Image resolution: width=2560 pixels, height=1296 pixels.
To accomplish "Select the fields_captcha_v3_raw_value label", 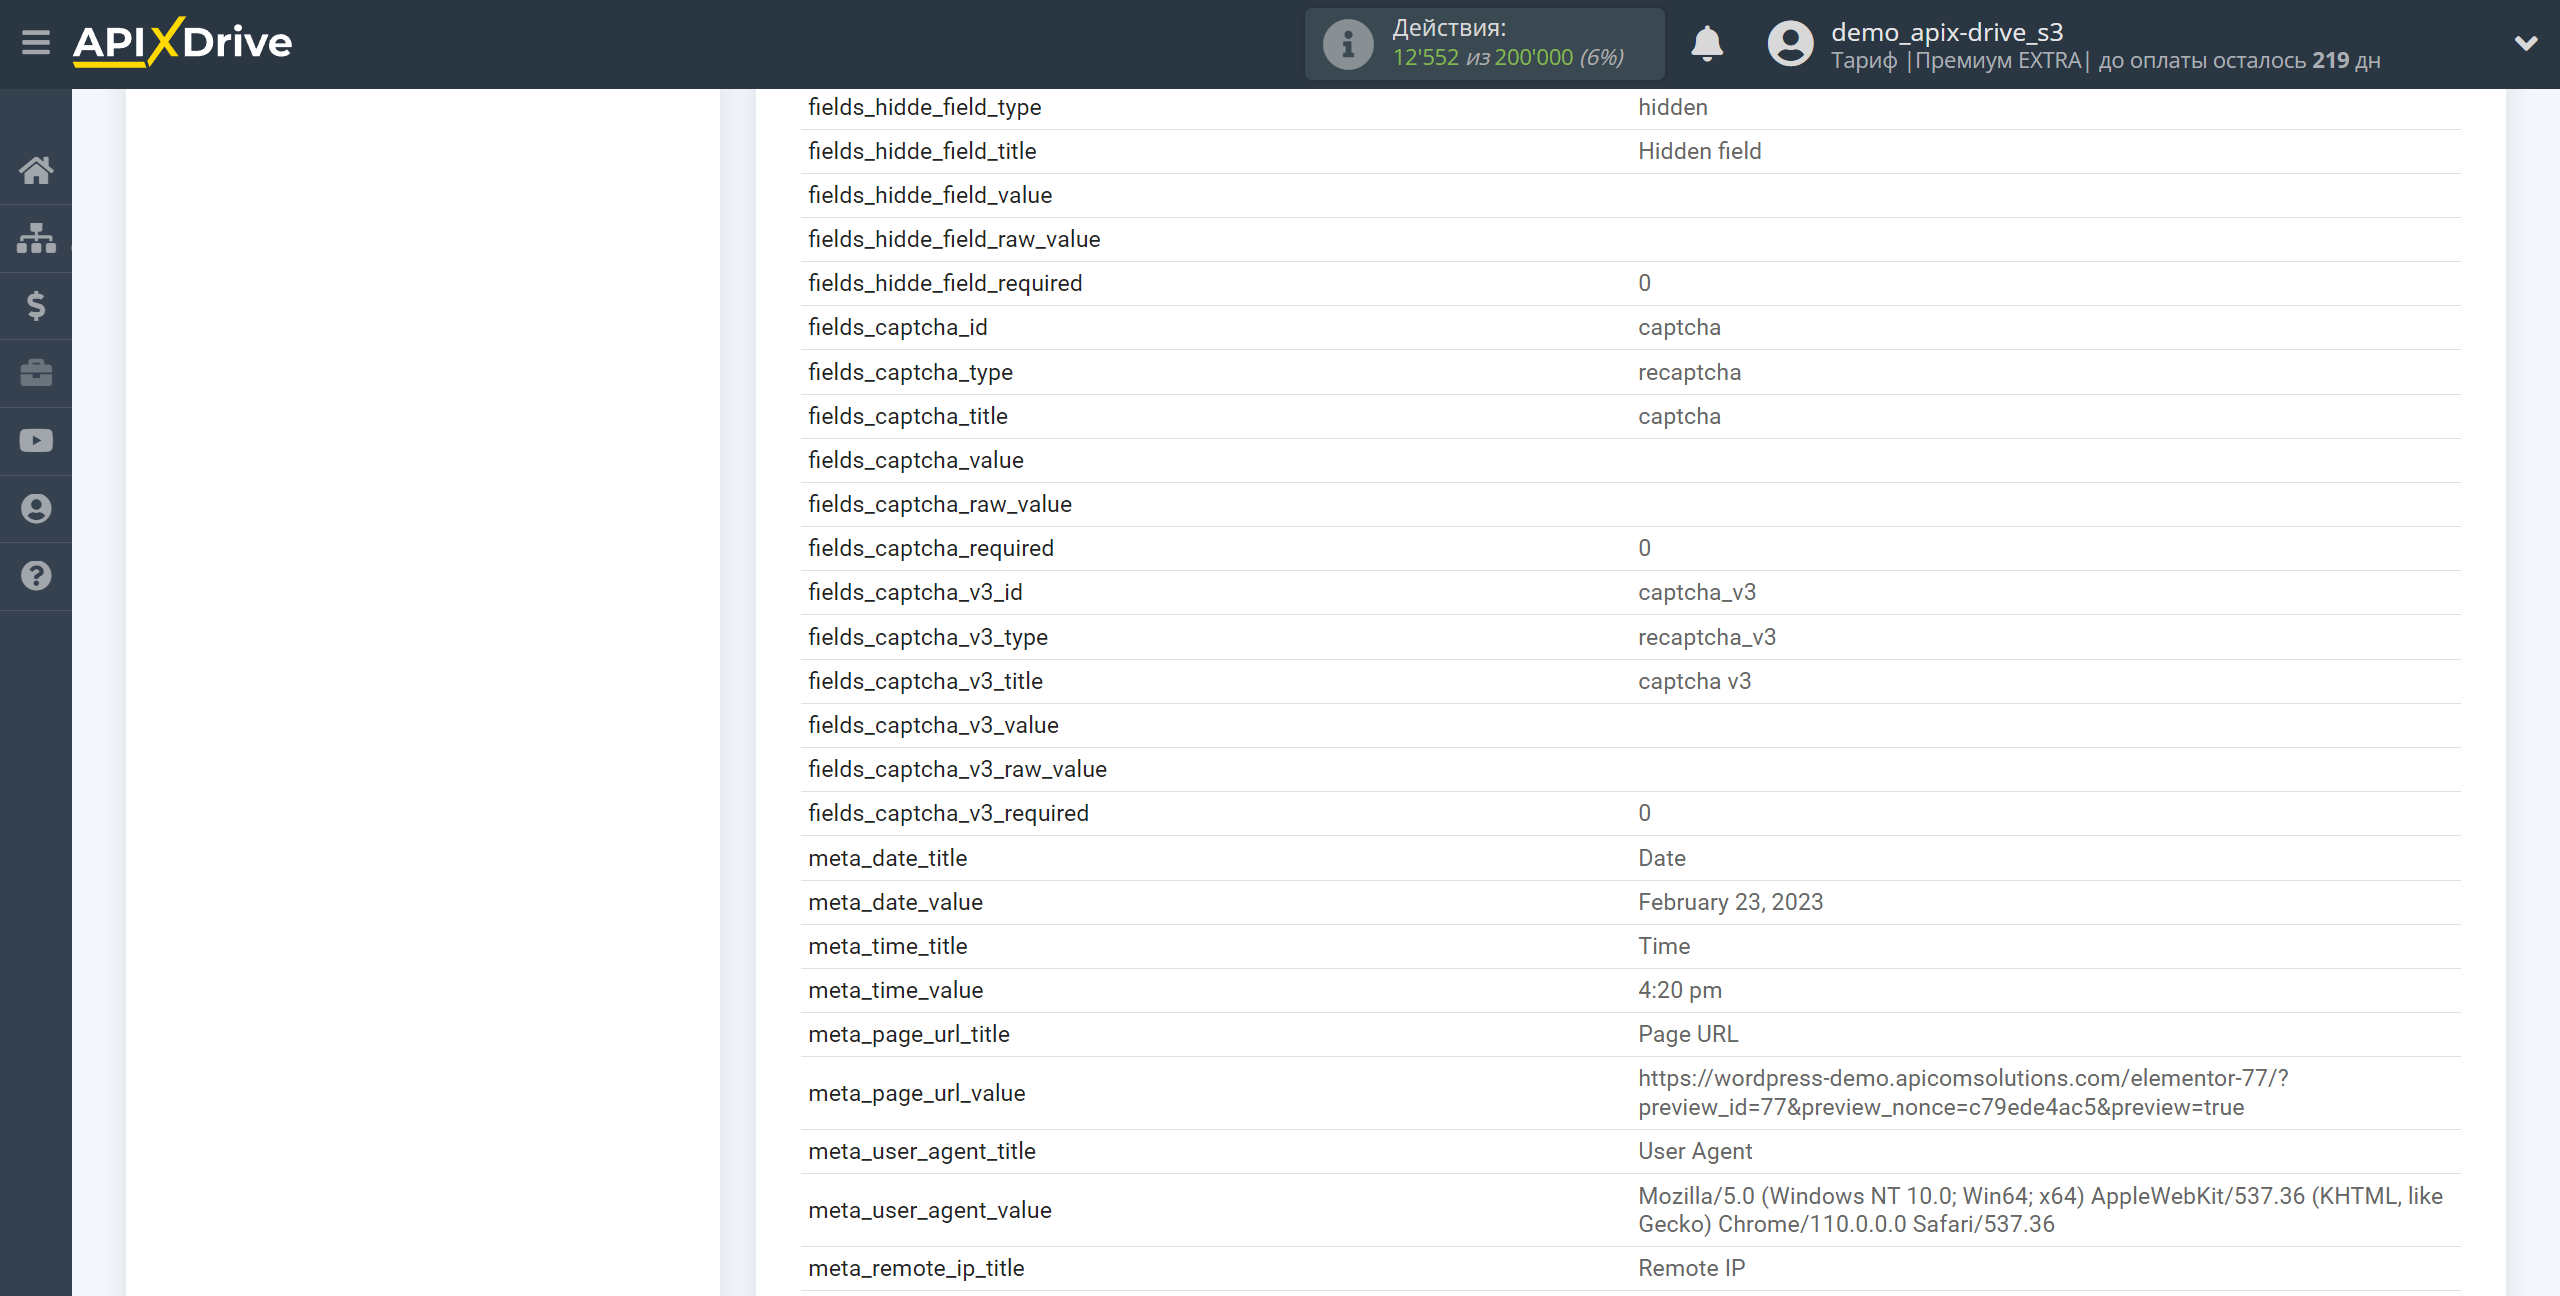I will point(957,769).
